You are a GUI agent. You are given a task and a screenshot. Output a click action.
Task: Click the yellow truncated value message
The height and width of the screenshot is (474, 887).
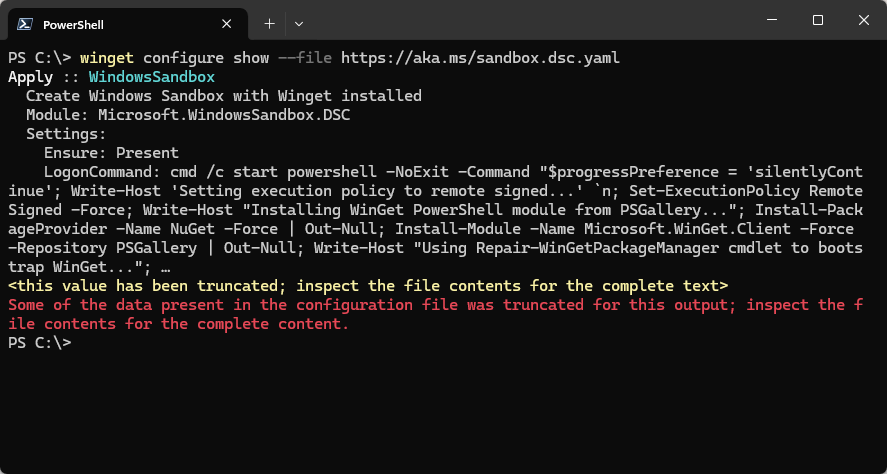368,286
